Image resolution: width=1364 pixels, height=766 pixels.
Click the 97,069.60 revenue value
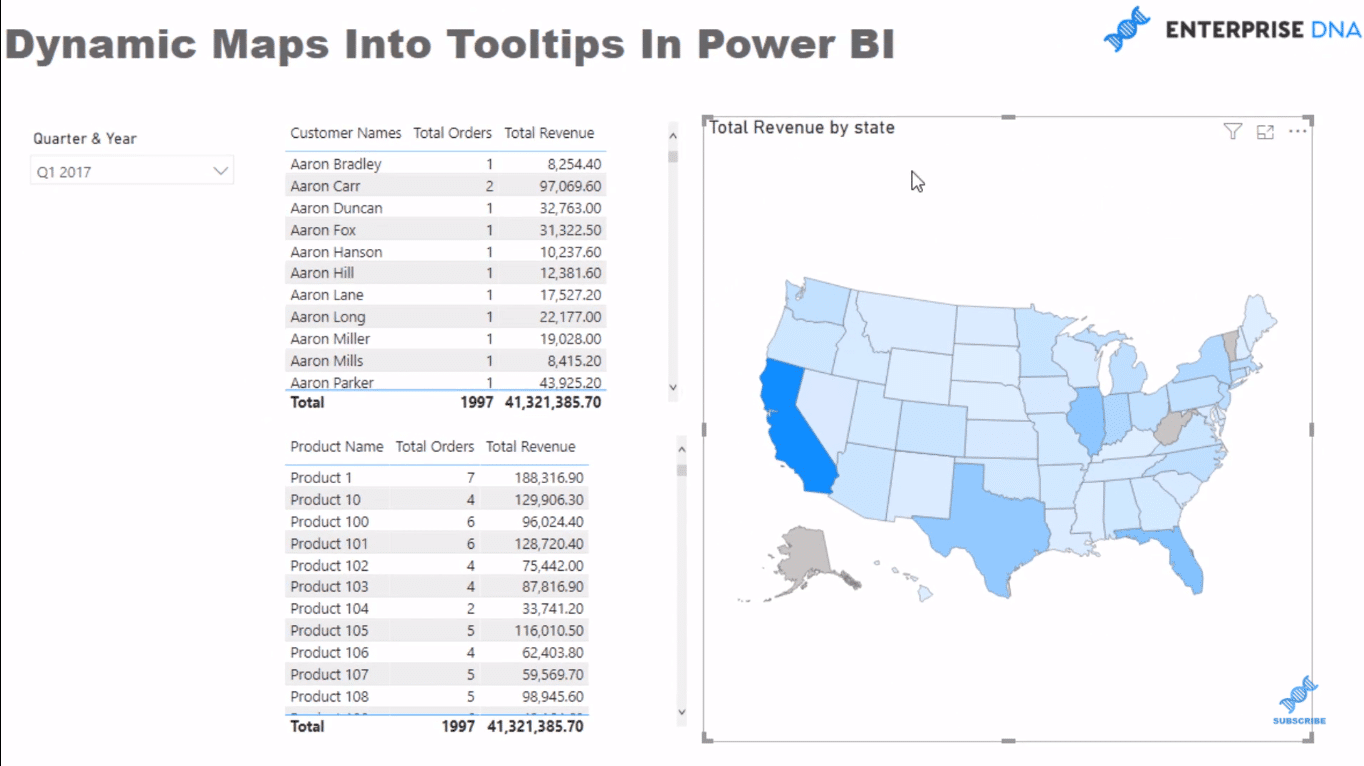pos(571,186)
